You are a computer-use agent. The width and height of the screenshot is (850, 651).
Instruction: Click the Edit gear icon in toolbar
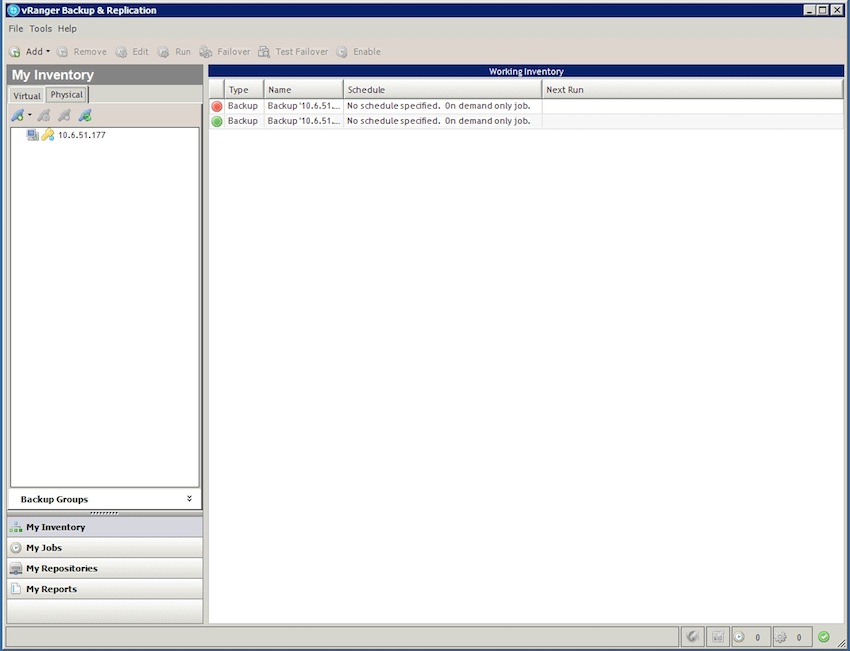(x=121, y=52)
